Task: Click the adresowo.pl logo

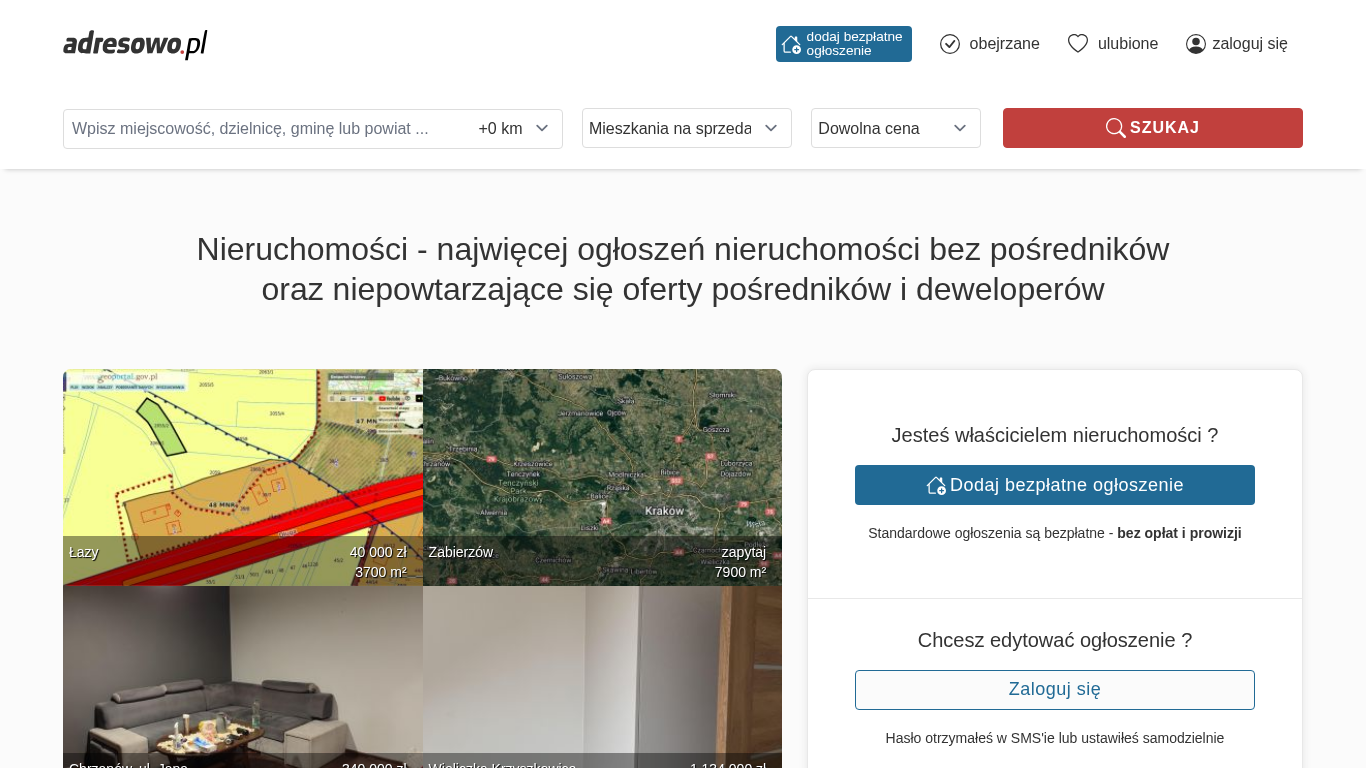Action: click(x=135, y=44)
